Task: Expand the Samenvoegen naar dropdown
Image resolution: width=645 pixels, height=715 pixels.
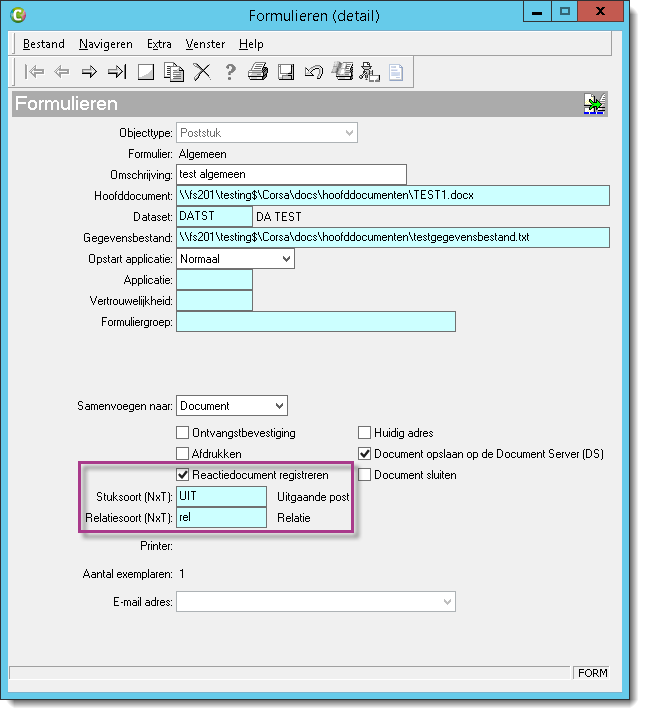Action: point(280,406)
